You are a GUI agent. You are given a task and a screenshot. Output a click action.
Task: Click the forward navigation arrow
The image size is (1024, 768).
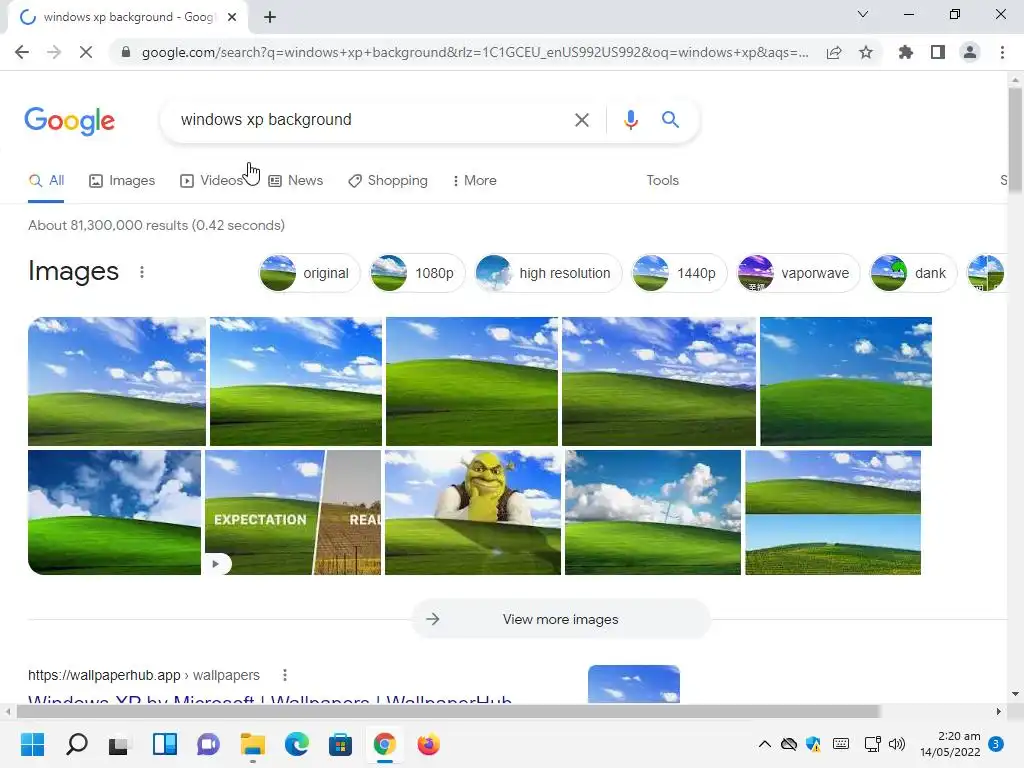pyautogui.click(x=54, y=52)
